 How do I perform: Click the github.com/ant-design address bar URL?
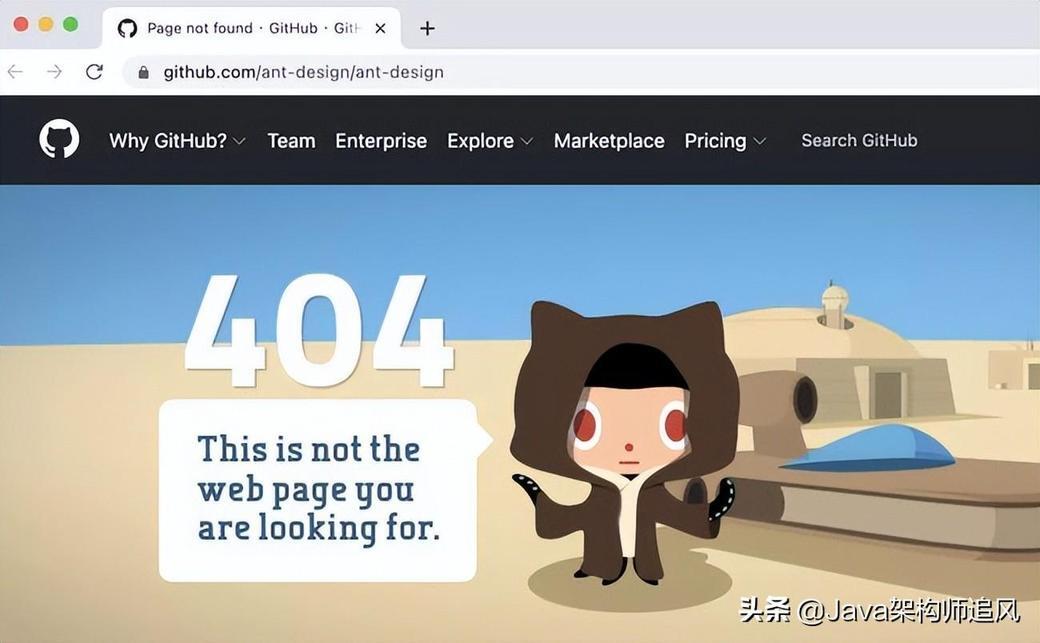coord(303,72)
